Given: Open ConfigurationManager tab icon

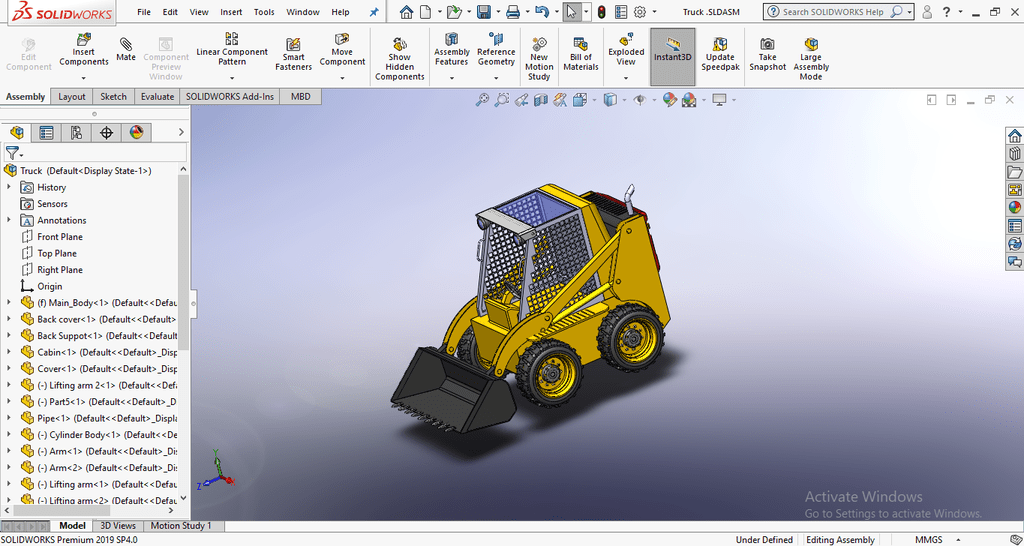Looking at the screenshot, I should 76,133.
